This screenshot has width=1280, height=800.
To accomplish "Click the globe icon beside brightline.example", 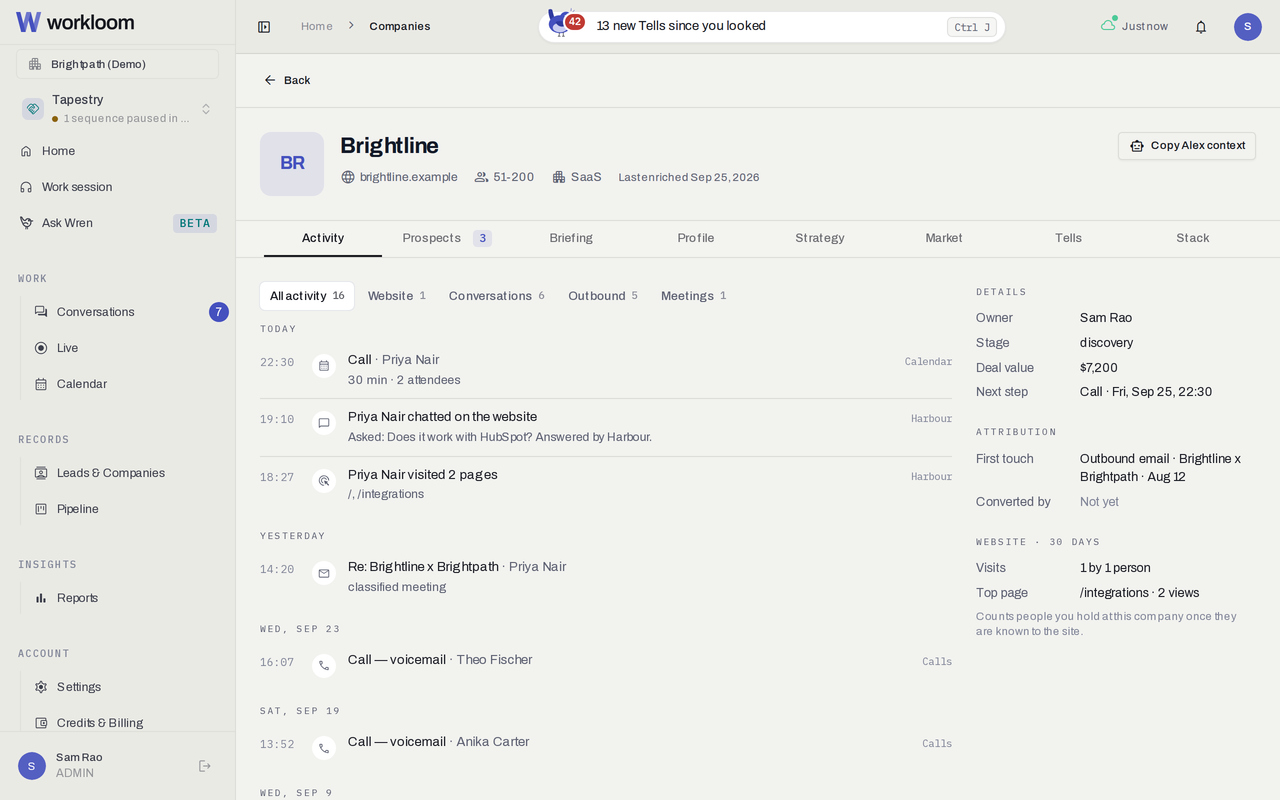I will pos(348,177).
